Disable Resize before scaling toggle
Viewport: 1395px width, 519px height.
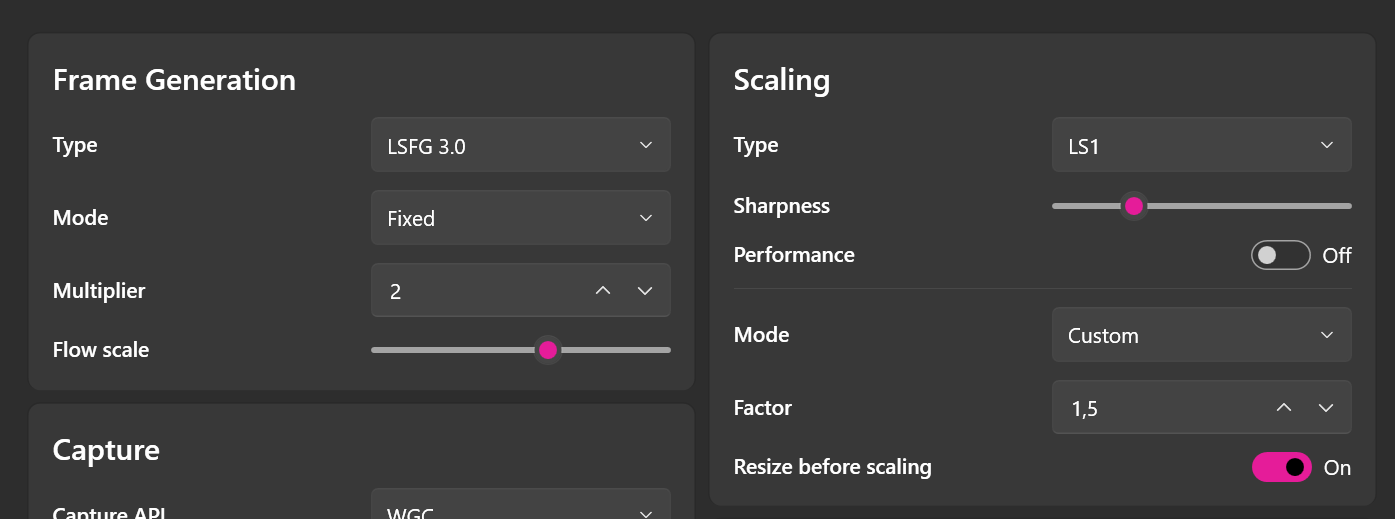(1281, 467)
